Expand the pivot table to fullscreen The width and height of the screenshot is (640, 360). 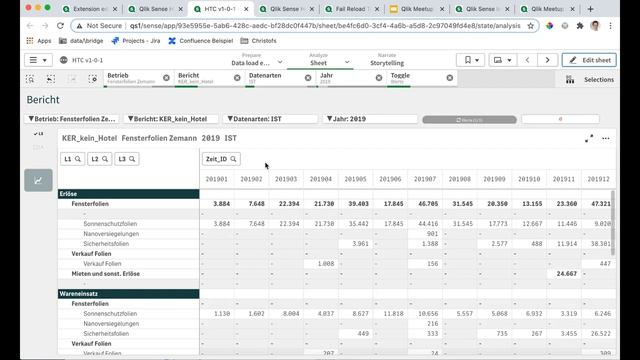click(589, 139)
